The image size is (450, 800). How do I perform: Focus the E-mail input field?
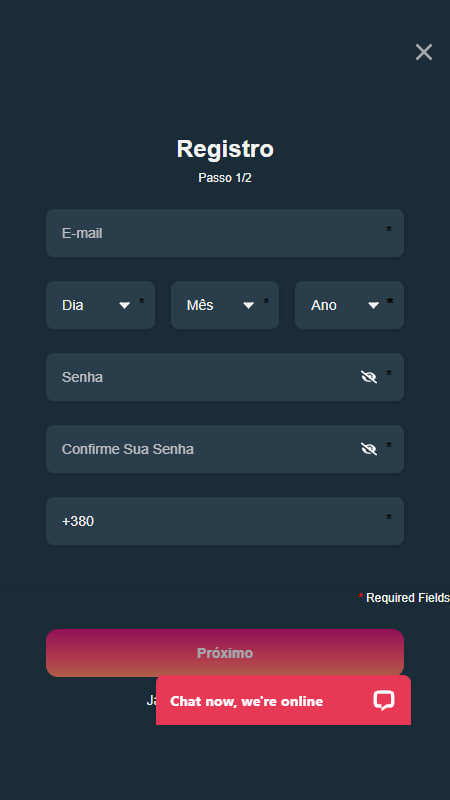point(225,233)
